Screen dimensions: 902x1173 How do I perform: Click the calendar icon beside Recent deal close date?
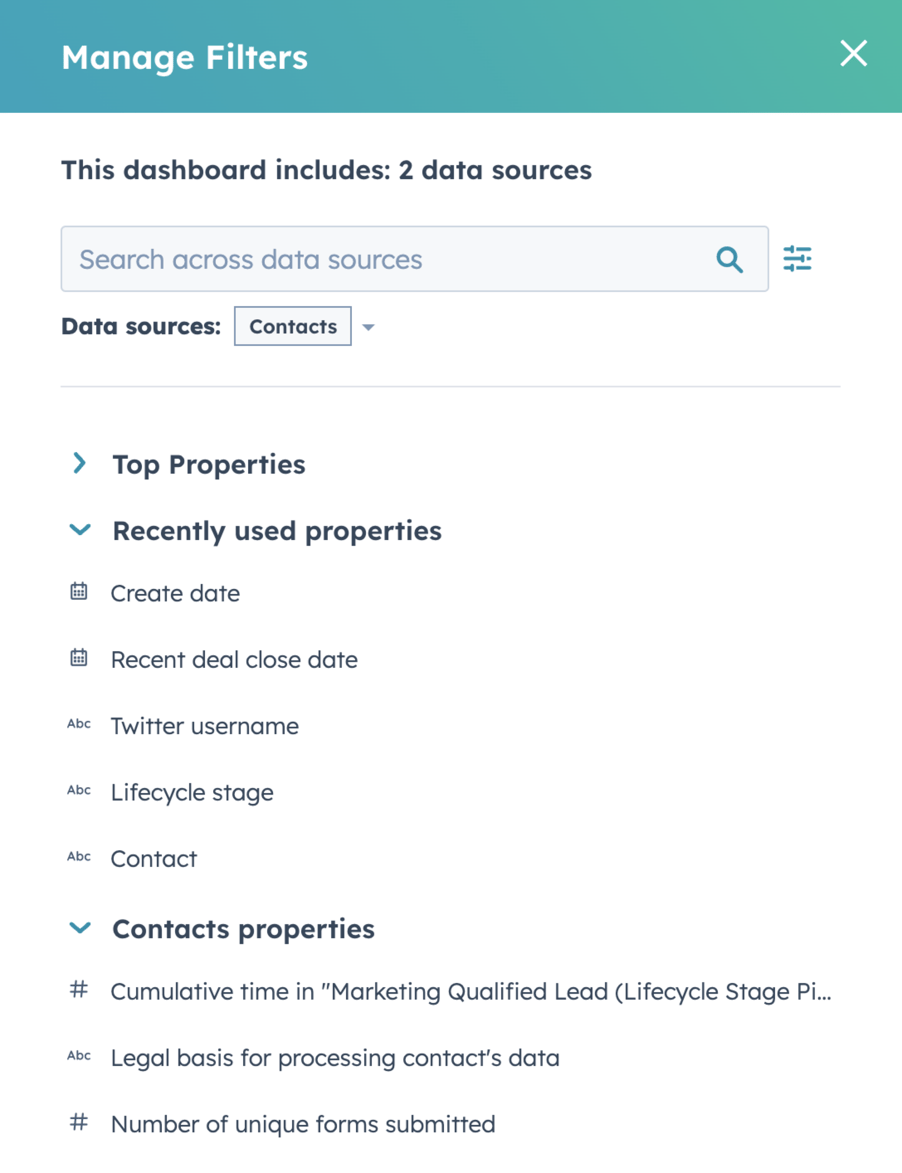79,657
